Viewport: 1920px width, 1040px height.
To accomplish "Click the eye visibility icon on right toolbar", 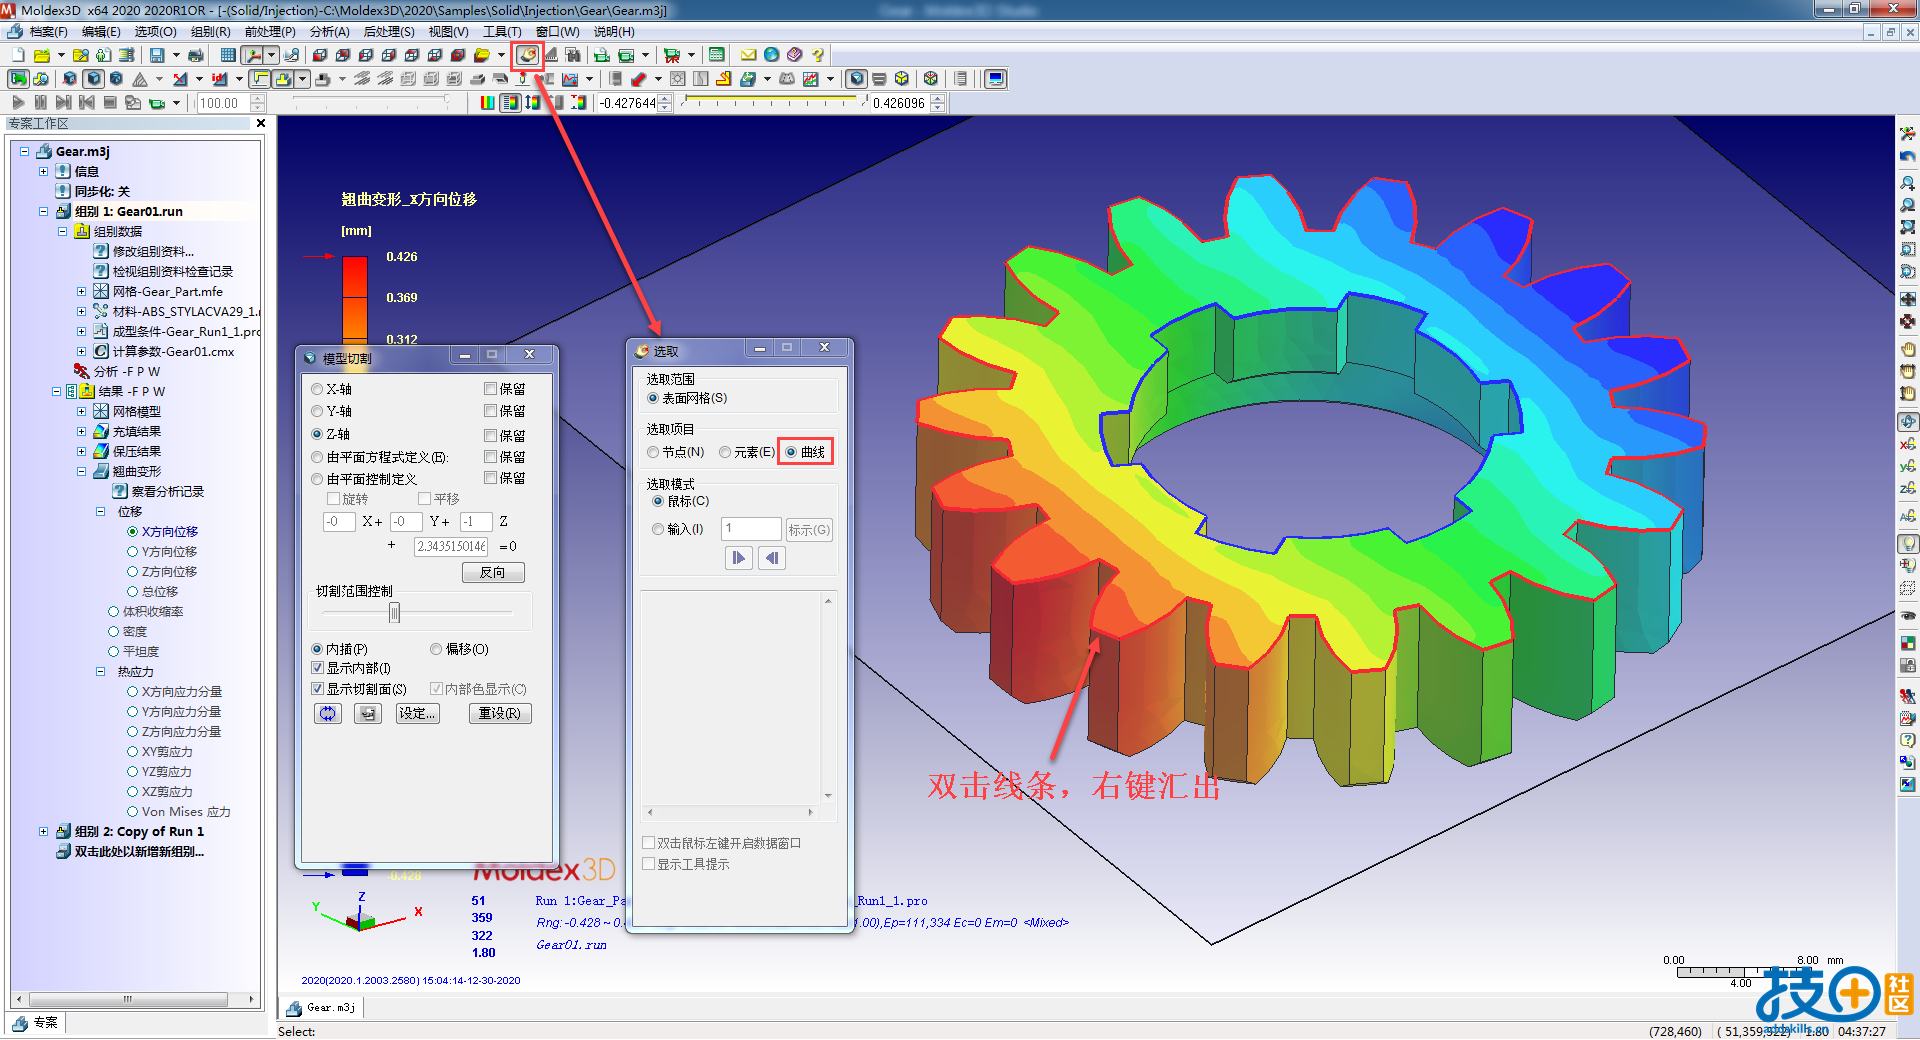I will [1908, 616].
